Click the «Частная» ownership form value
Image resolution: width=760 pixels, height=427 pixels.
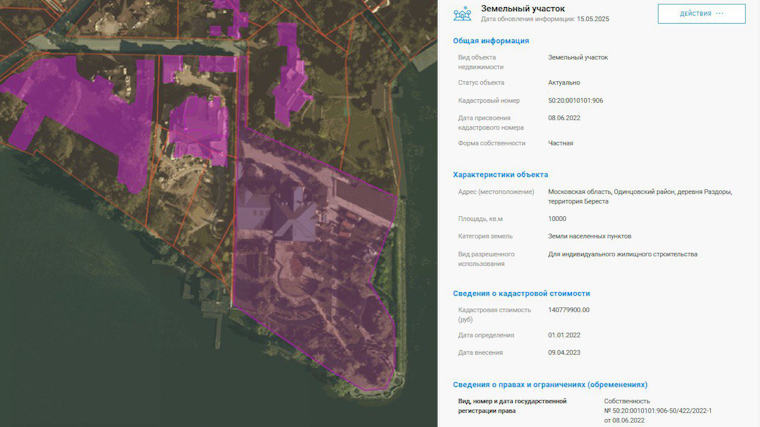(560, 143)
